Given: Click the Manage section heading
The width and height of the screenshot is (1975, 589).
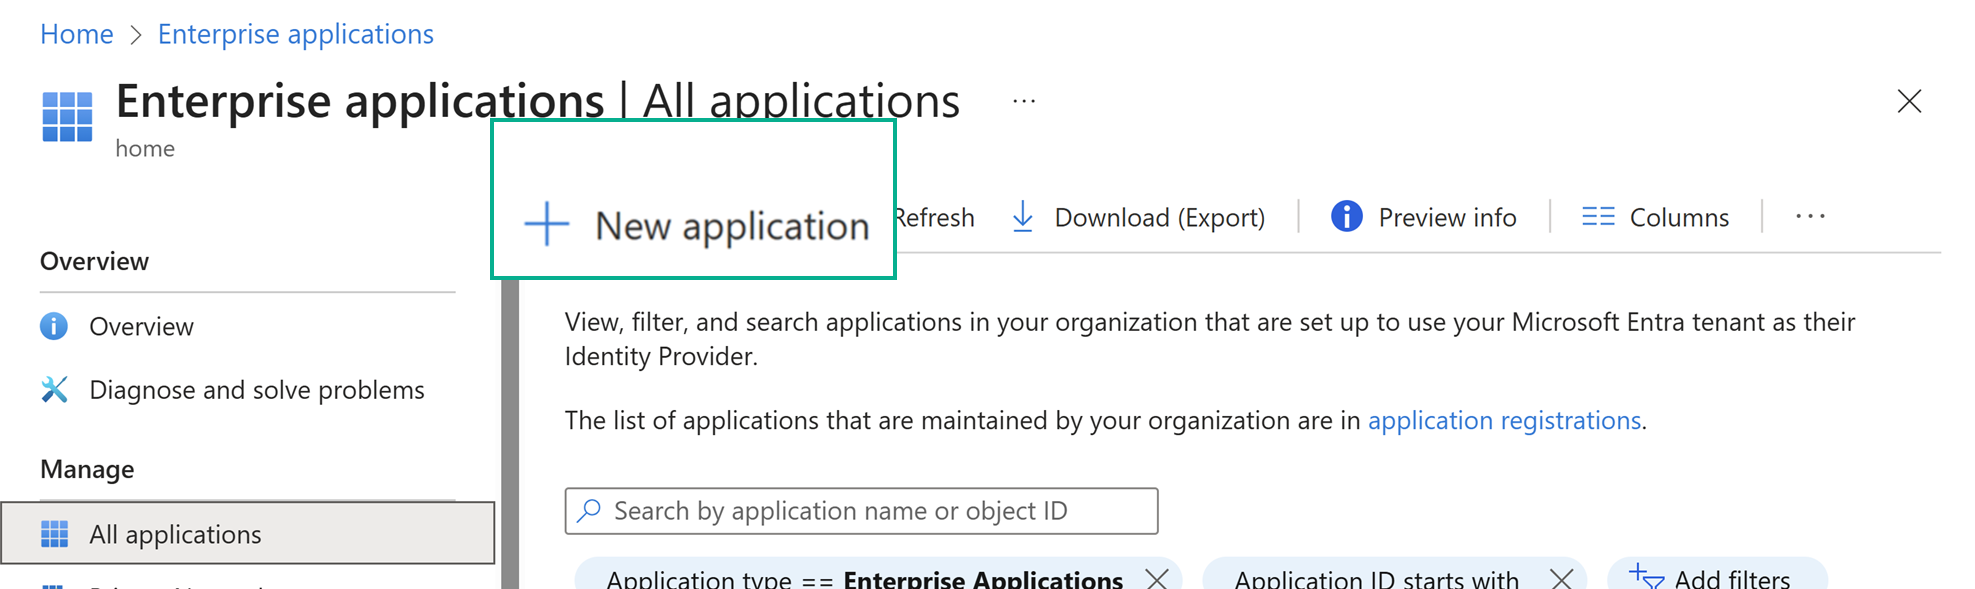Looking at the screenshot, I should click(x=87, y=469).
